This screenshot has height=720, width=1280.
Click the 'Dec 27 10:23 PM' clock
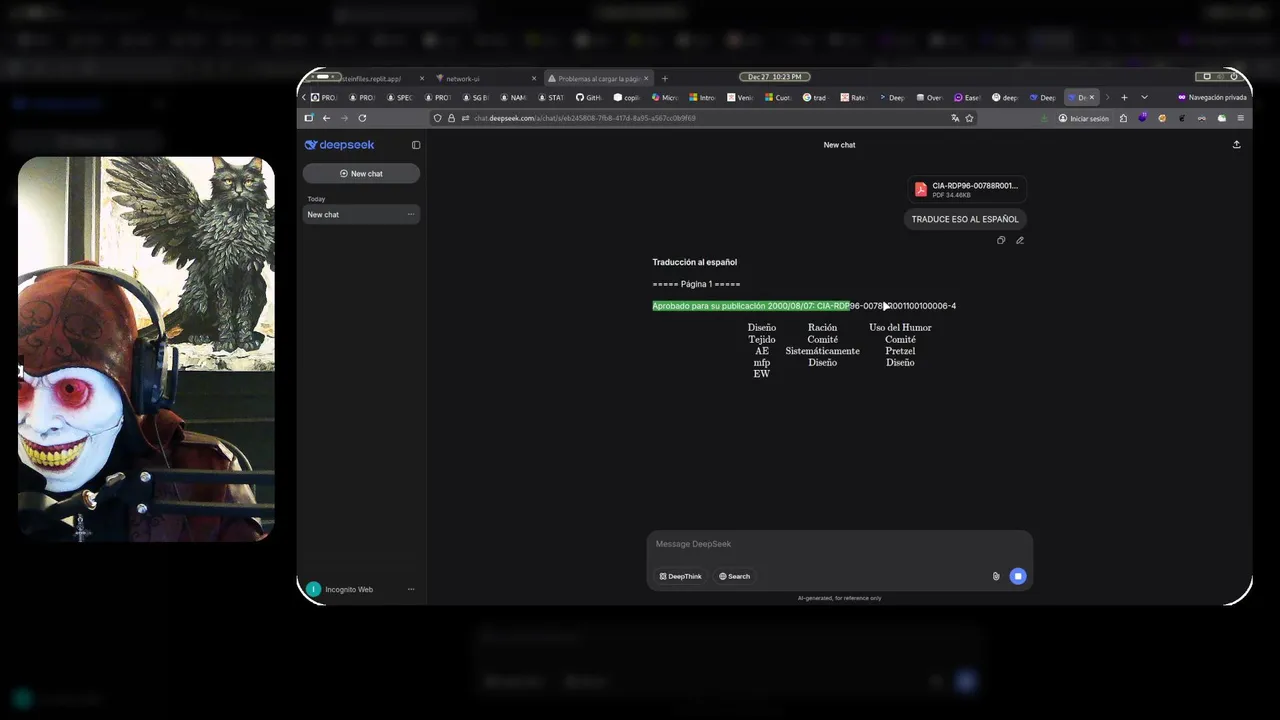[x=774, y=77]
